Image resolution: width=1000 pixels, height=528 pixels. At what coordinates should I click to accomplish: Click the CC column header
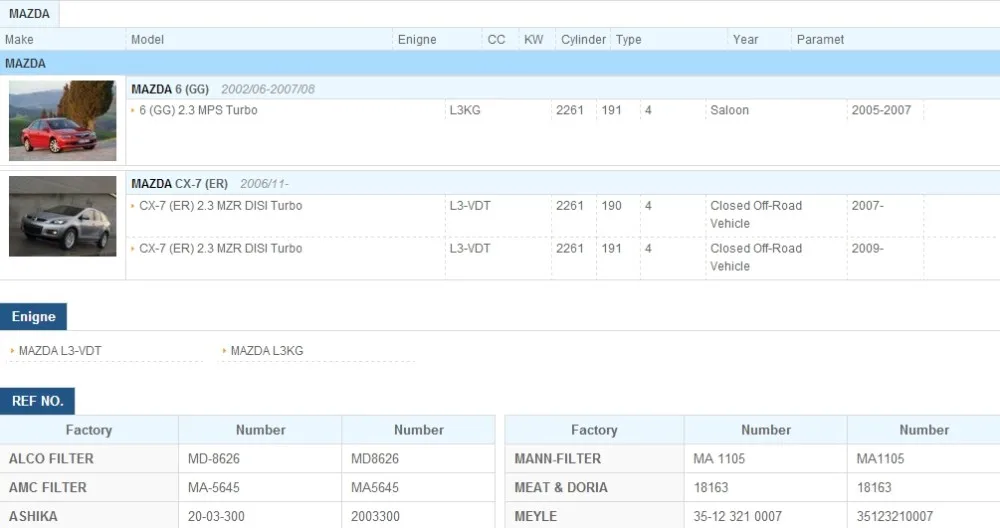click(x=496, y=40)
